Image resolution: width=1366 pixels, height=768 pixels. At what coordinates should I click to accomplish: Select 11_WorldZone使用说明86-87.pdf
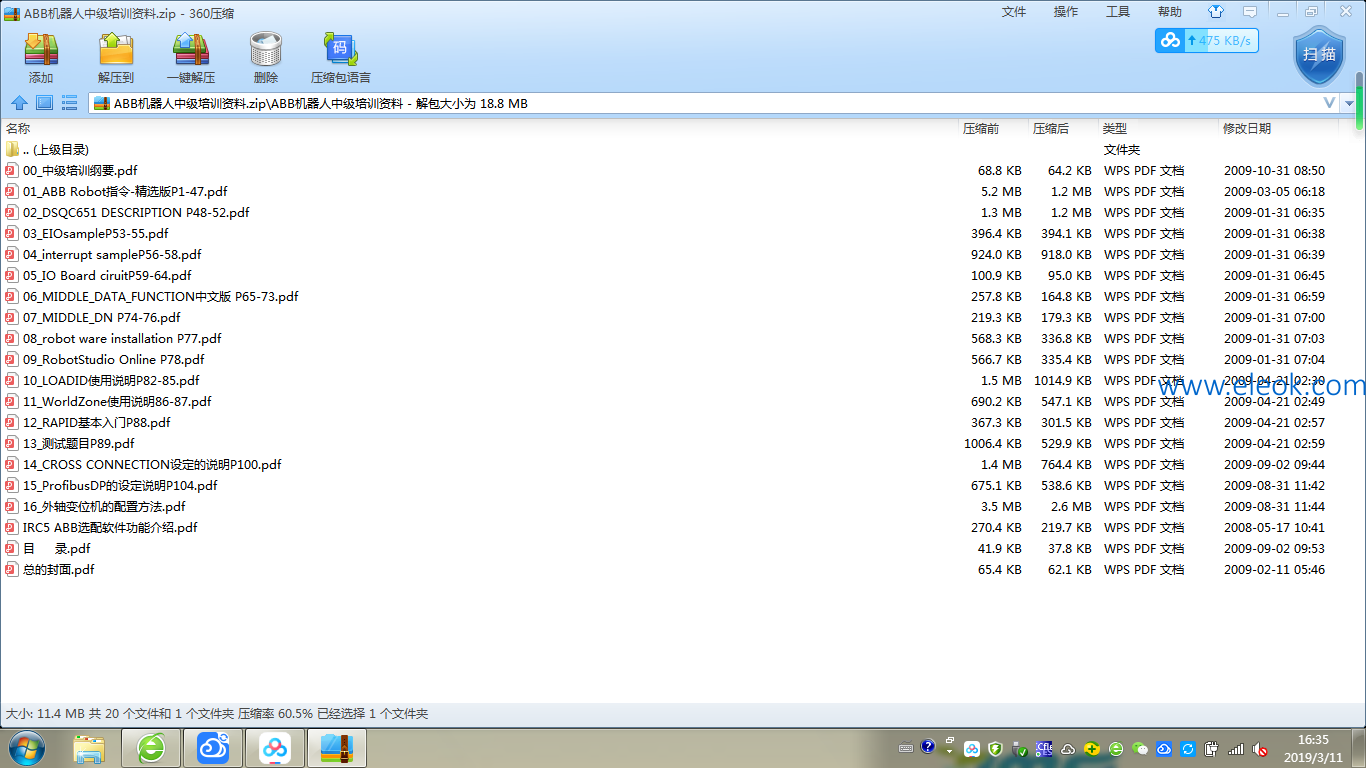pyautogui.click(x=117, y=401)
